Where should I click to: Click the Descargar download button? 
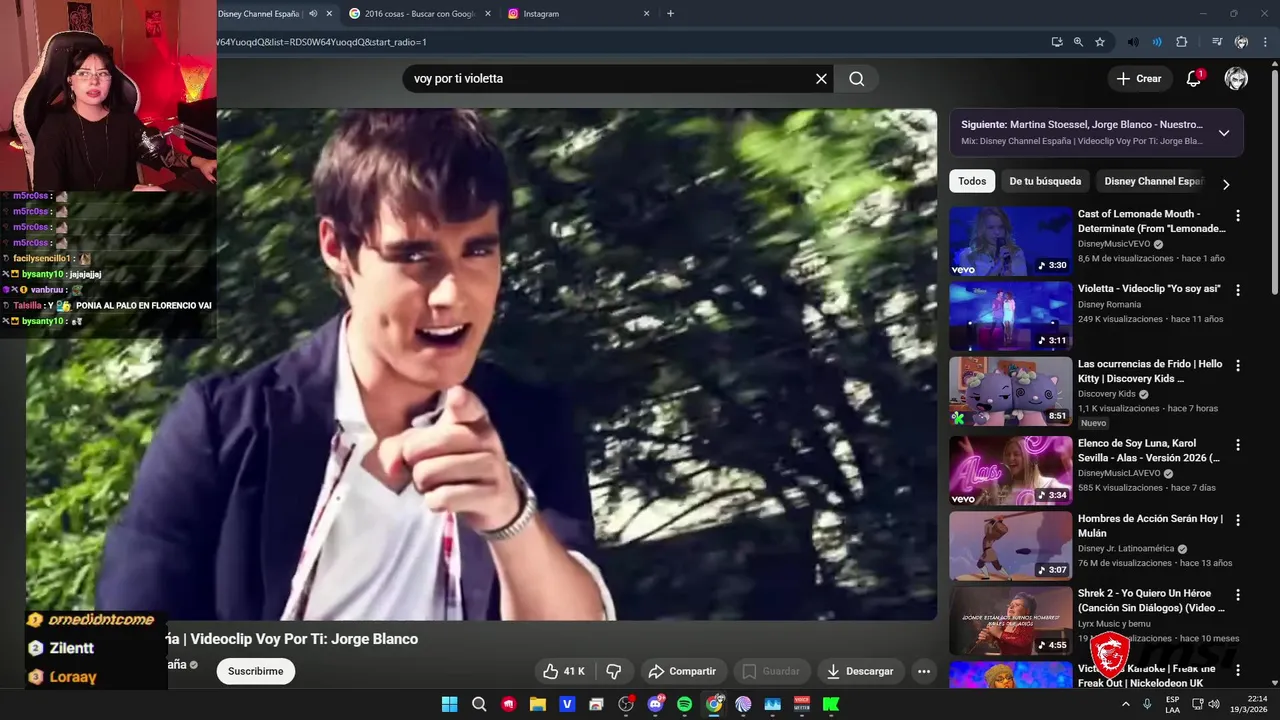click(x=860, y=671)
